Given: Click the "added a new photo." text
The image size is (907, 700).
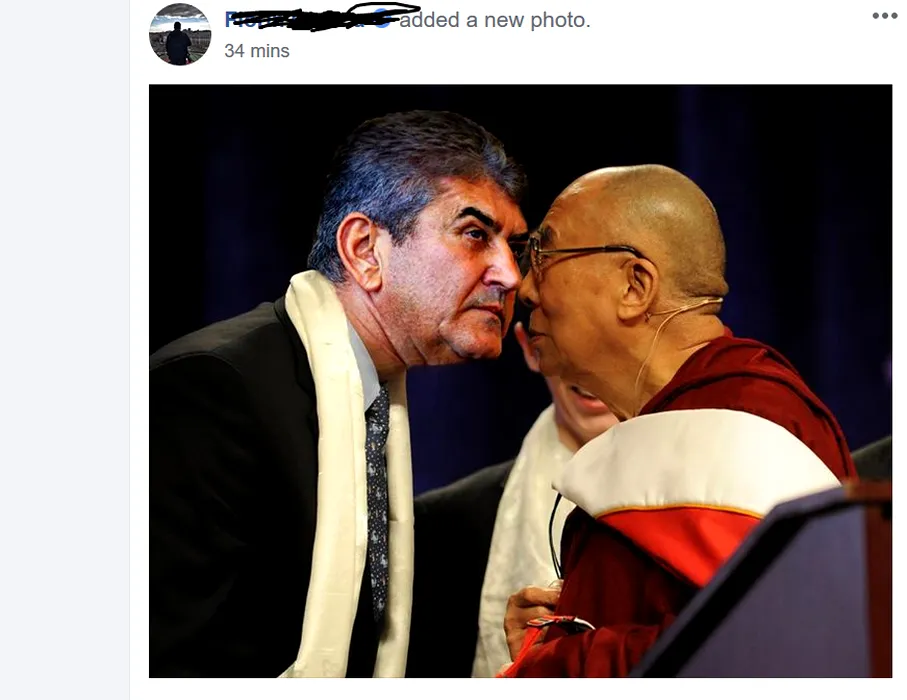Looking at the screenshot, I should pos(495,20).
